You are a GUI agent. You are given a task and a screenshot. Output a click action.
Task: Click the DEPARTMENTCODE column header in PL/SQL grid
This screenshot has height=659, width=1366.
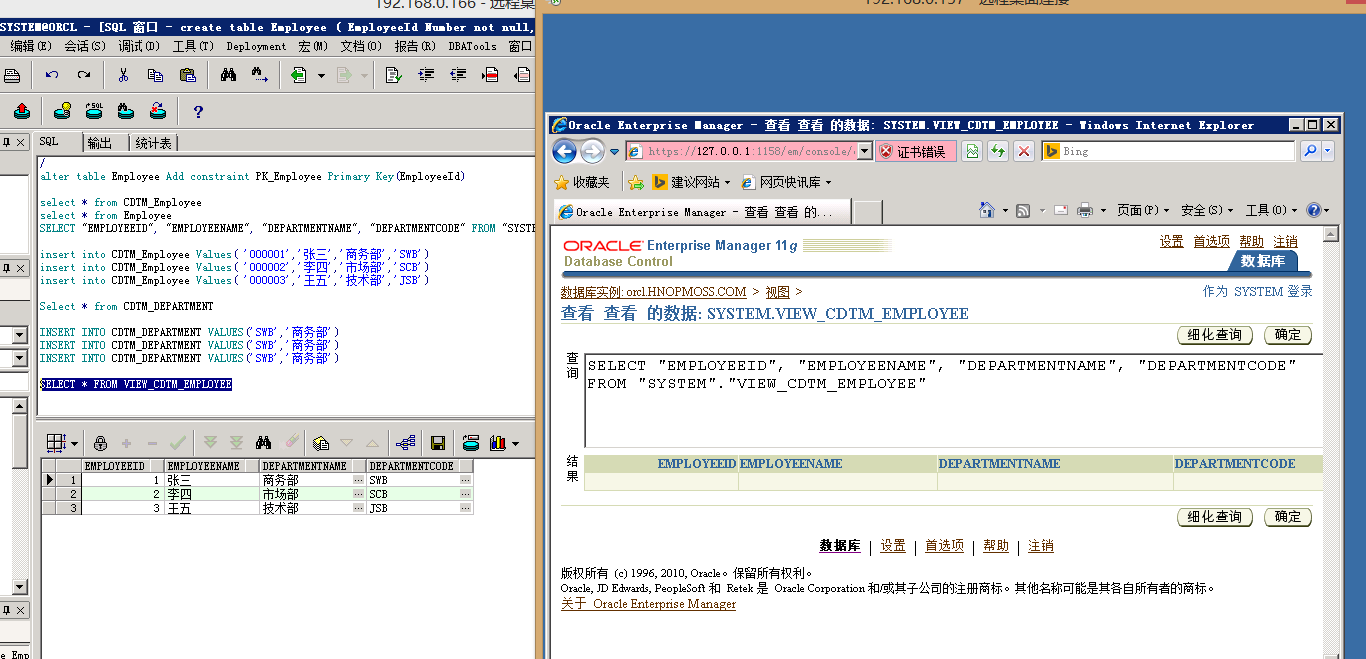coord(419,466)
